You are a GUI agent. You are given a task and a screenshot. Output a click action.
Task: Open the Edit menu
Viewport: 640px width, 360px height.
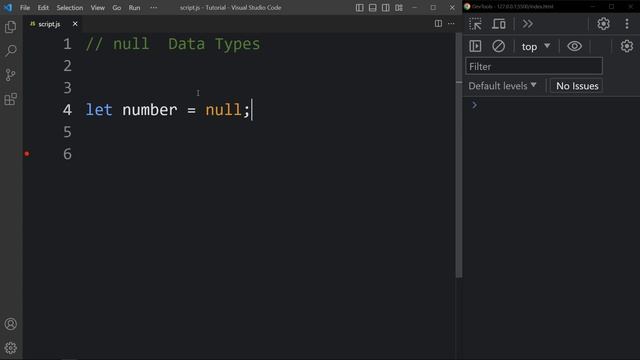click(x=43, y=7)
